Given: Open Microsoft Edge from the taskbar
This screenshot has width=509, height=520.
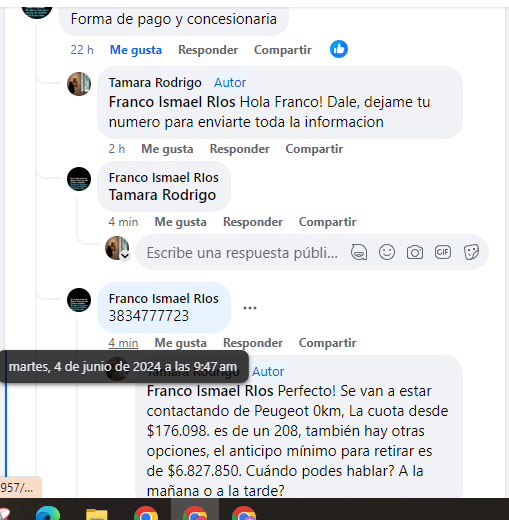Looking at the screenshot, I should coord(48,513).
